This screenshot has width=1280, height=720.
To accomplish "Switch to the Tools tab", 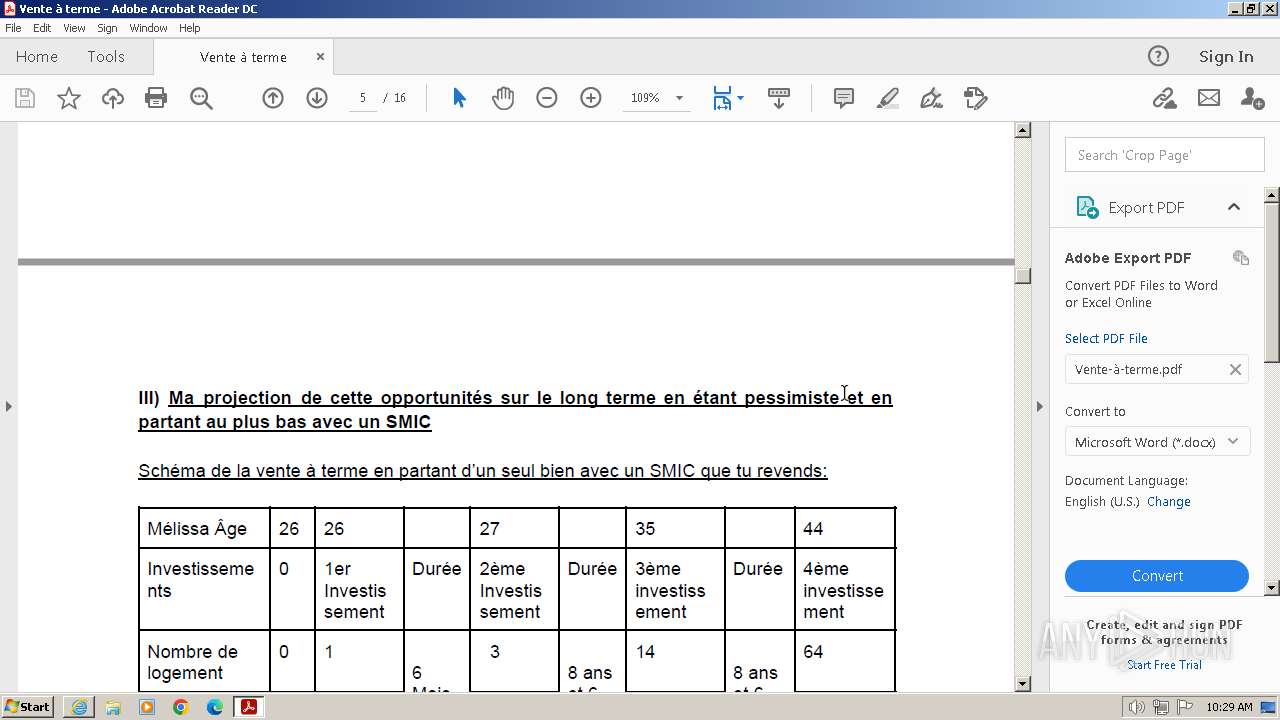I will 106,57.
